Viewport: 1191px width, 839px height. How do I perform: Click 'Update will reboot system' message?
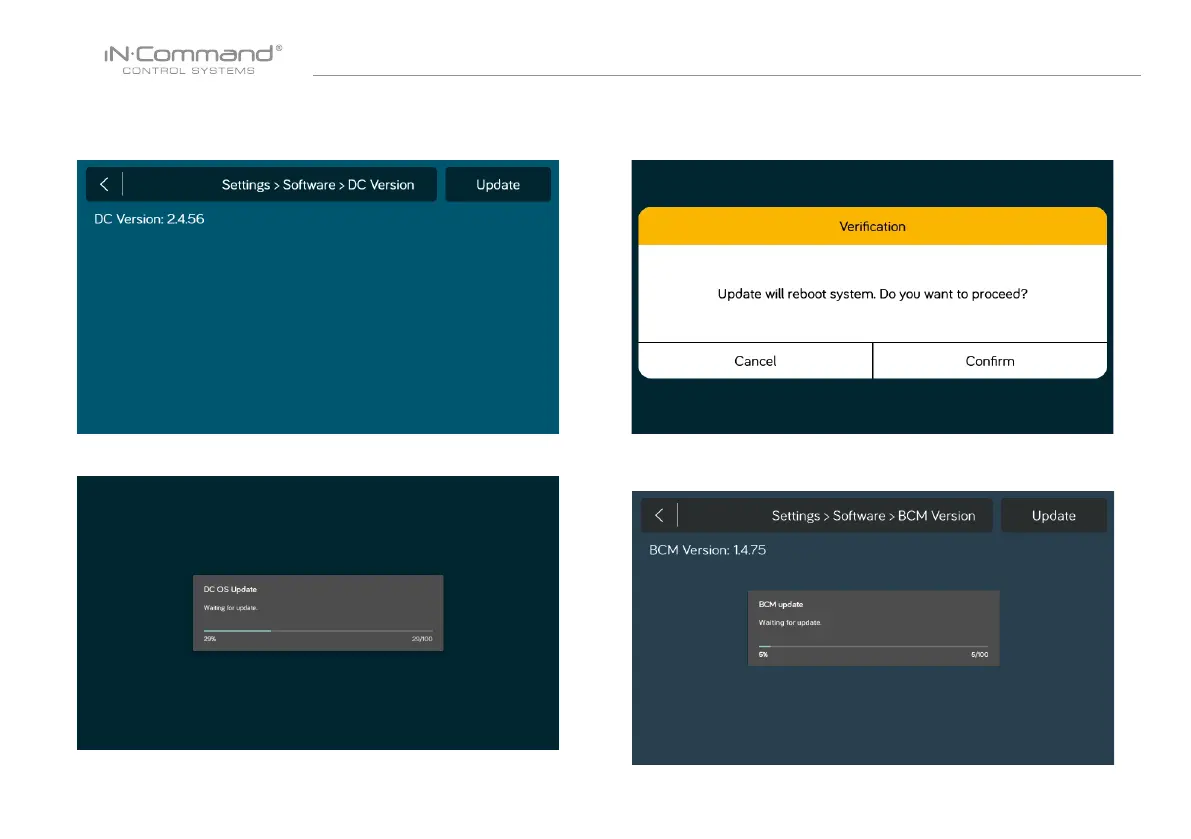point(872,294)
